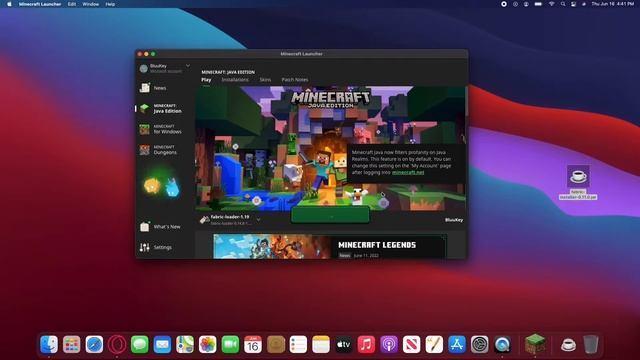Image resolution: width=640 pixels, height=360 pixels.
Task: Open QuickTime Player from the dock
Action: pyautogui.click(x=502, y=344)
